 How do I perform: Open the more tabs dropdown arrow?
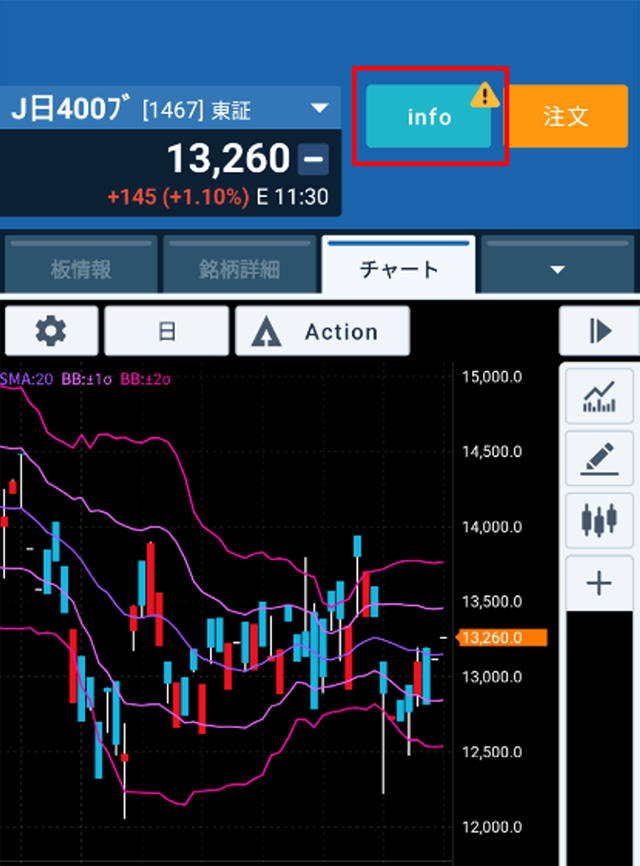(x=558, y=269)
